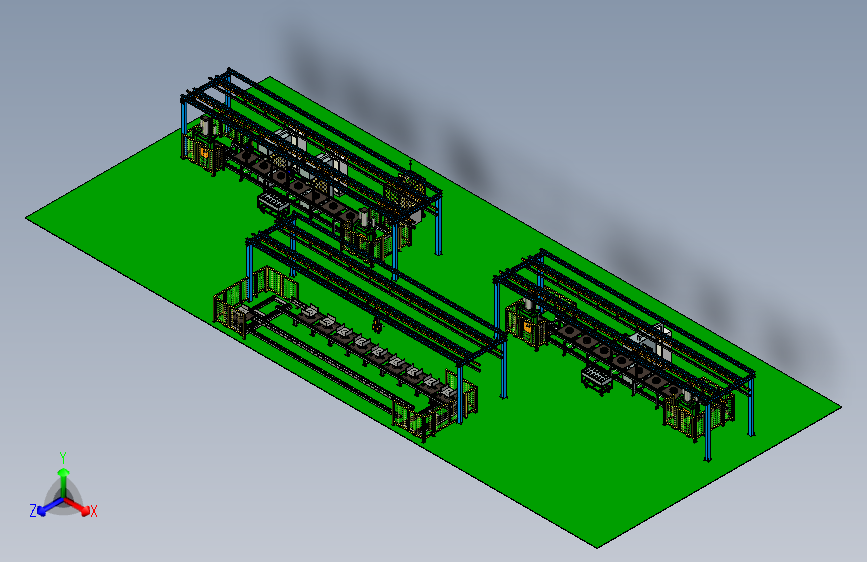Click the red X axis of orientation triad
The image size is (867, 562).
[x=79, y=506]
